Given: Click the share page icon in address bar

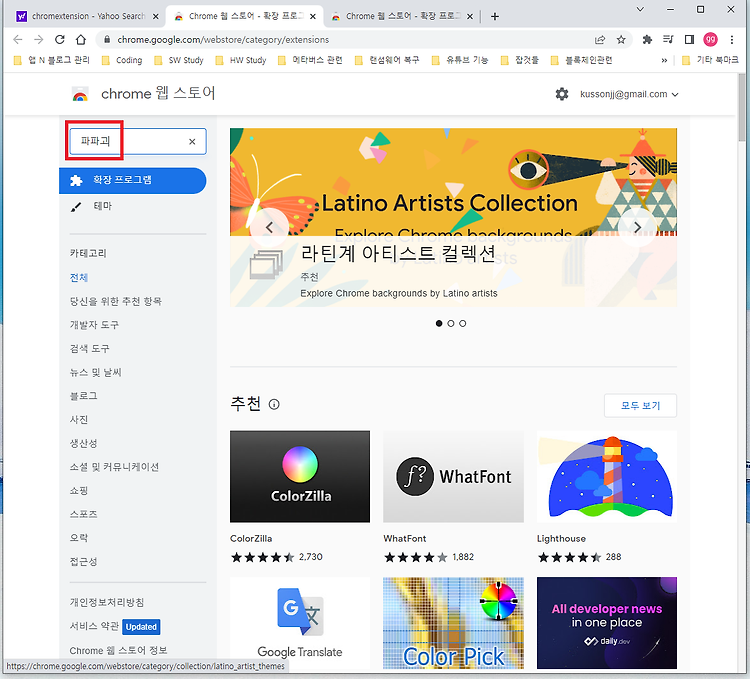Looking at the screenshot, I should point(600,40).
